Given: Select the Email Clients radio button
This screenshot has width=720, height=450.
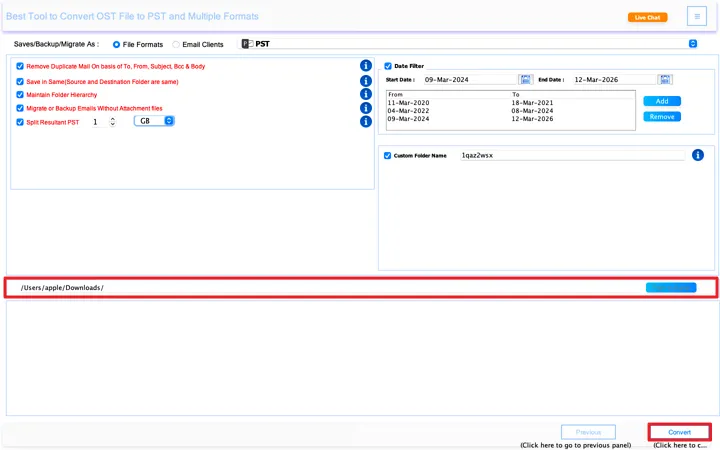Looking at the screenshot, I should tap(176, 44).
